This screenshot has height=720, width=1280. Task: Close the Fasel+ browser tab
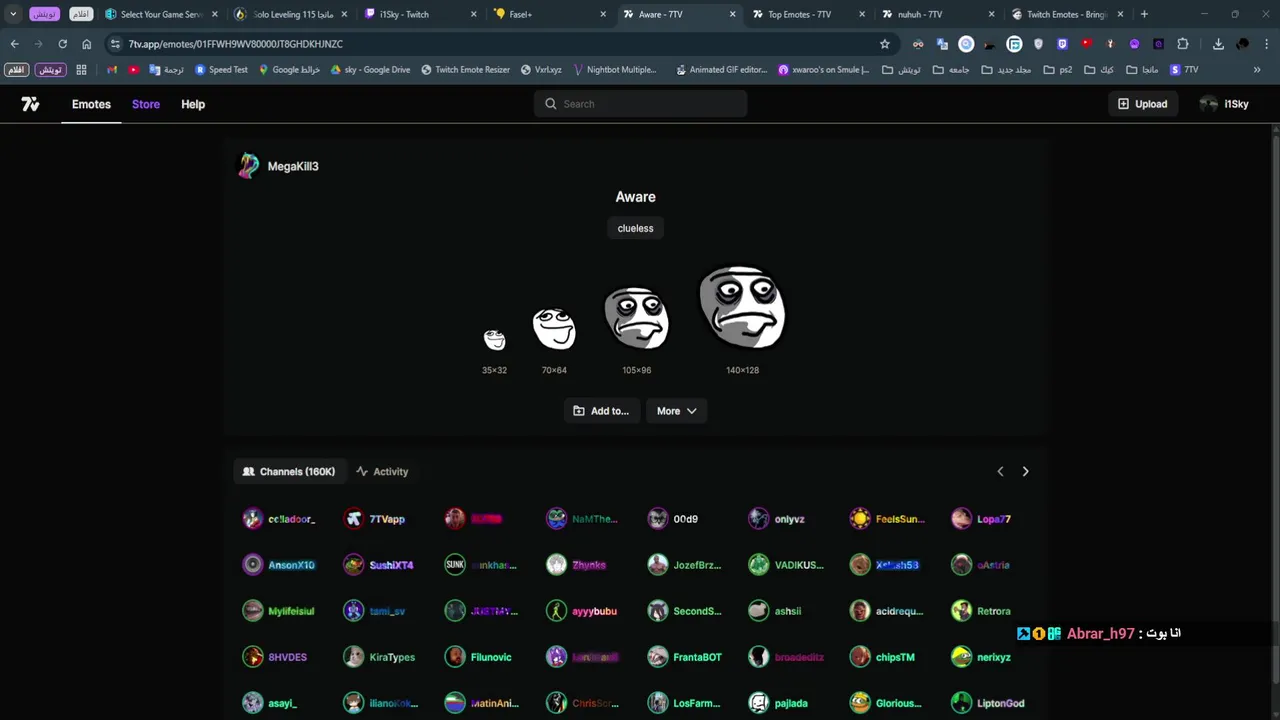point(603,14)
